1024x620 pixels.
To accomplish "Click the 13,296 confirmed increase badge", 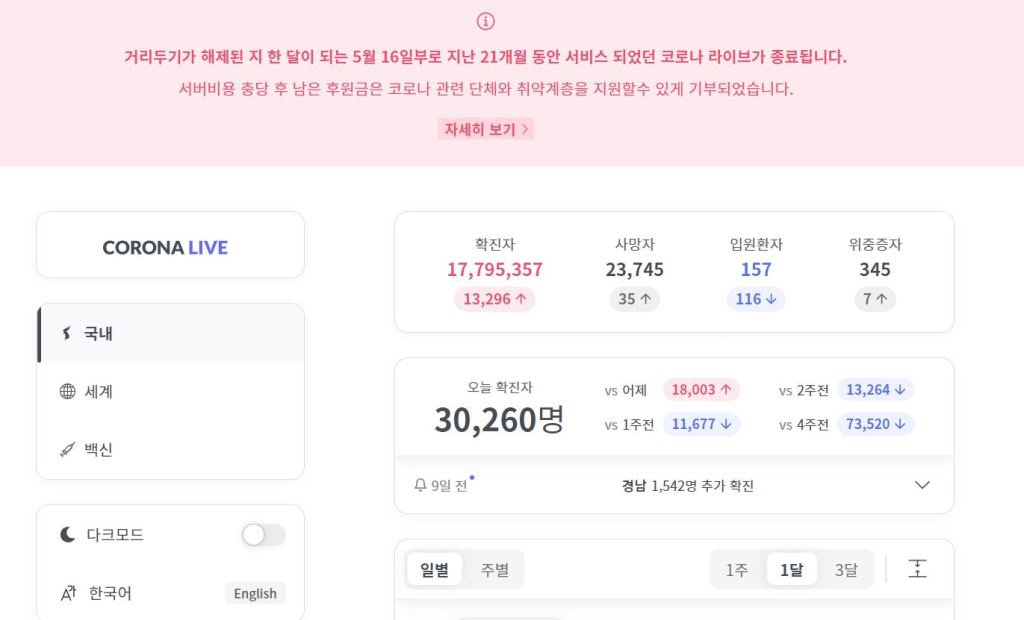I will (494, 299).
